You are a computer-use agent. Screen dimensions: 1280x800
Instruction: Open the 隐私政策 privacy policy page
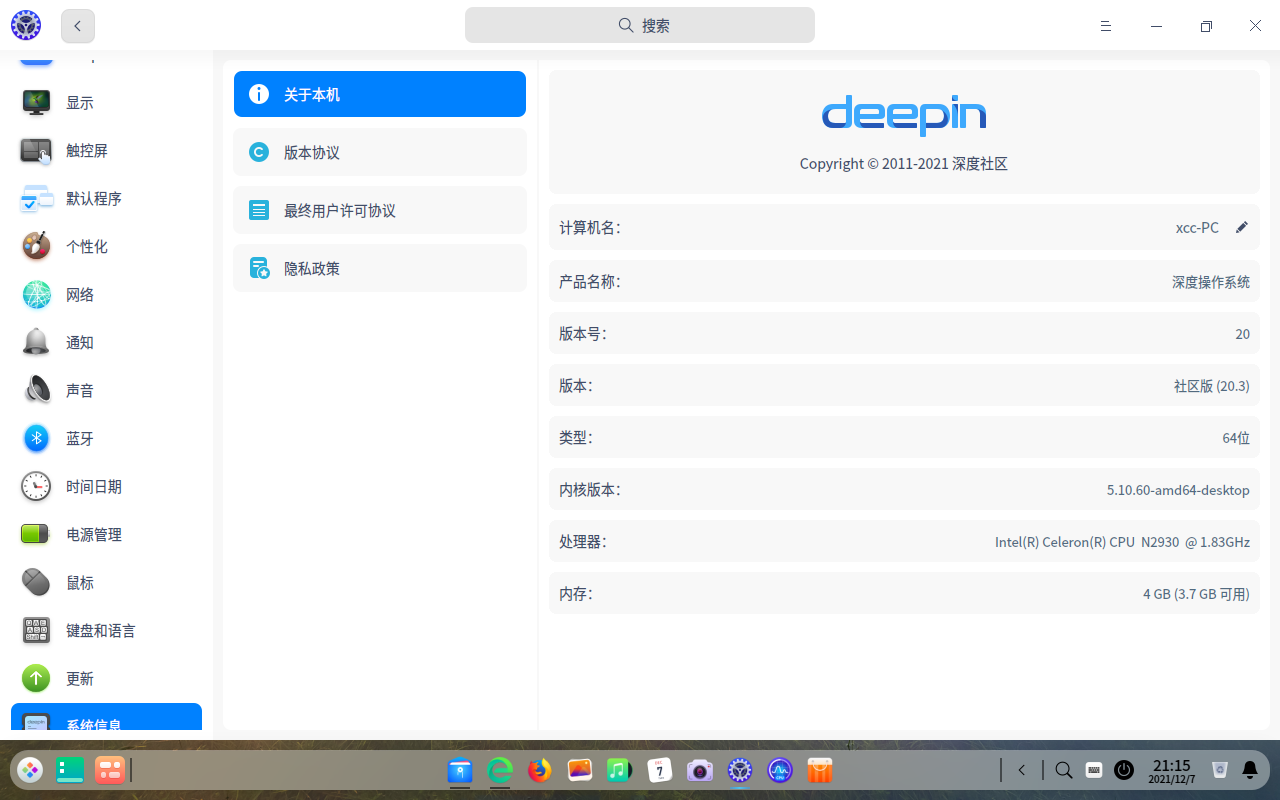coord(380,268)
